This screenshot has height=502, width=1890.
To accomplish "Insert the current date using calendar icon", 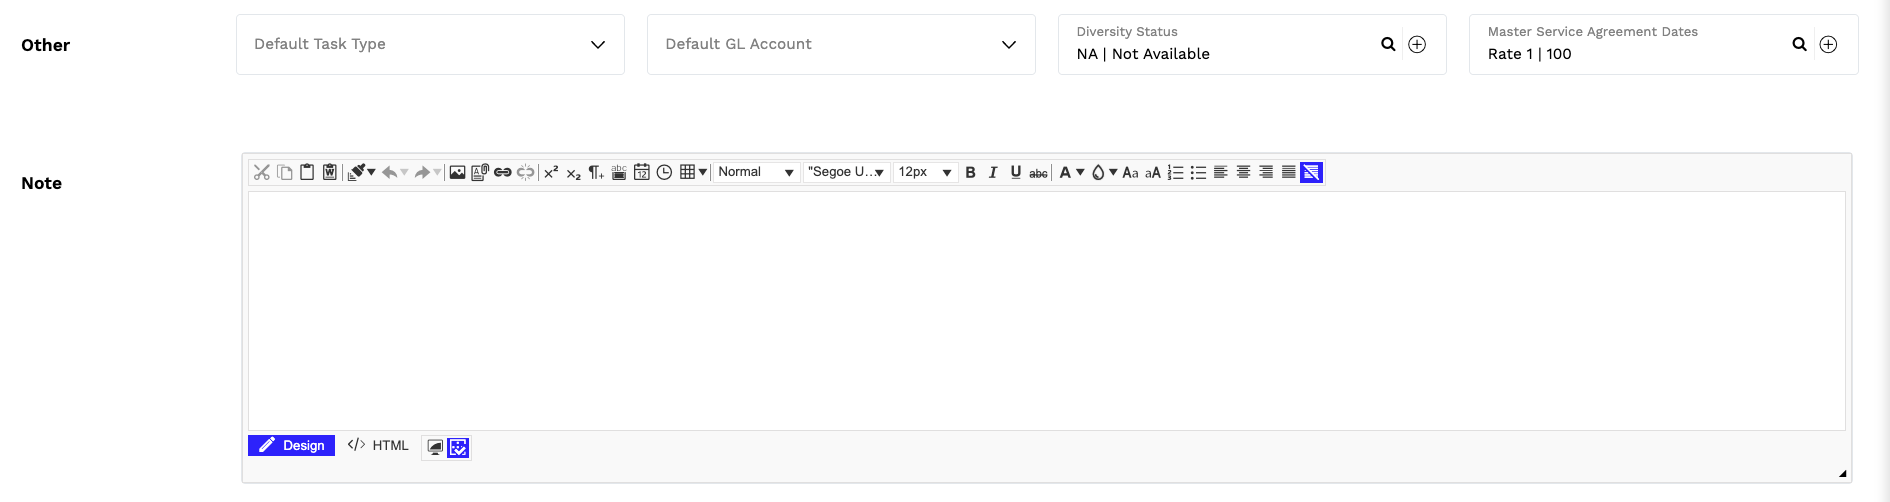I will coord(641,172).
